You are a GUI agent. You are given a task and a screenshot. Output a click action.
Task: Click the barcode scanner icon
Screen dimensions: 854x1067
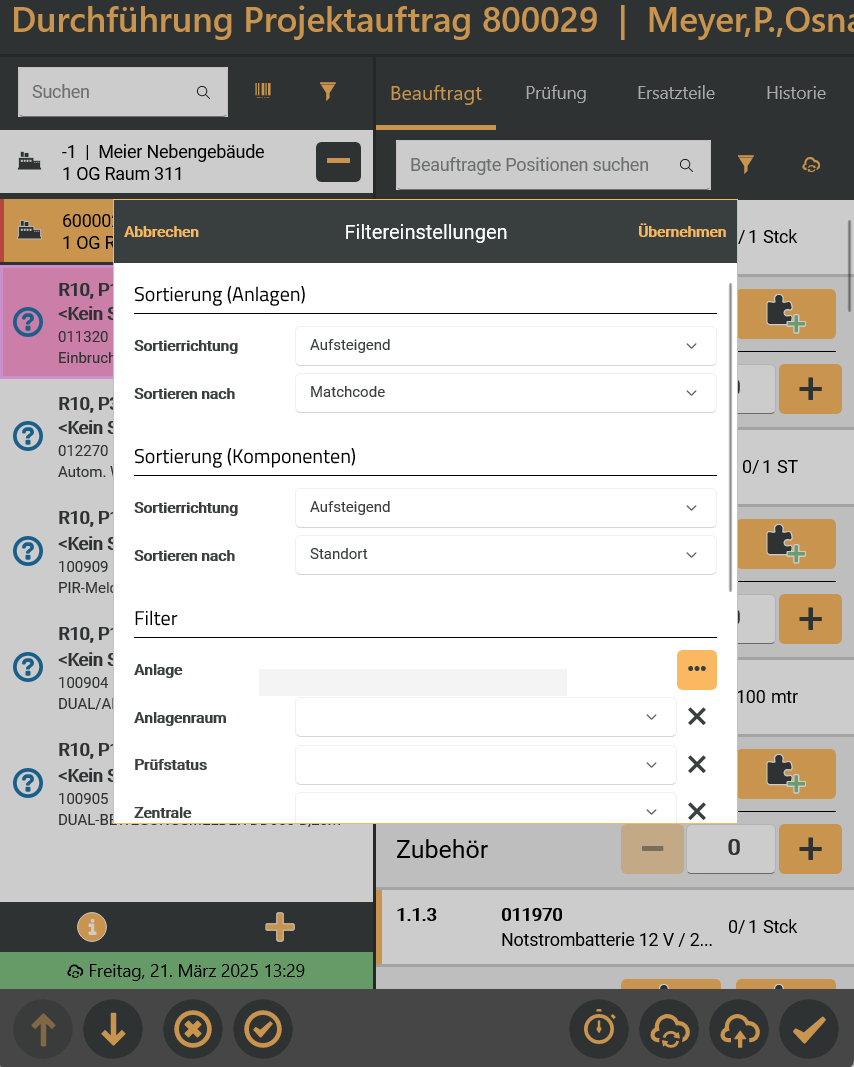(x=263, y=91)
